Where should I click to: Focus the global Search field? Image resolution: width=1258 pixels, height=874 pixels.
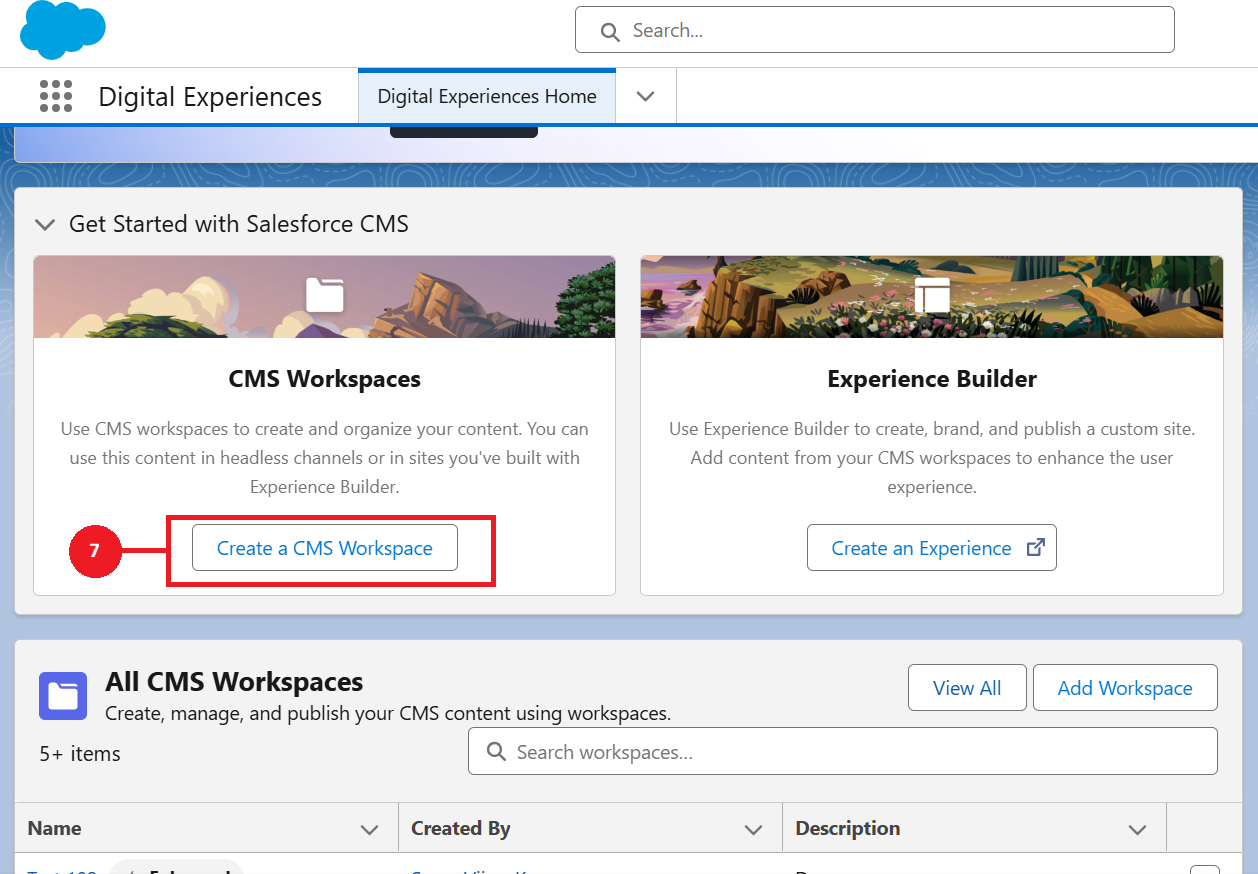click(x=890, y=31)
